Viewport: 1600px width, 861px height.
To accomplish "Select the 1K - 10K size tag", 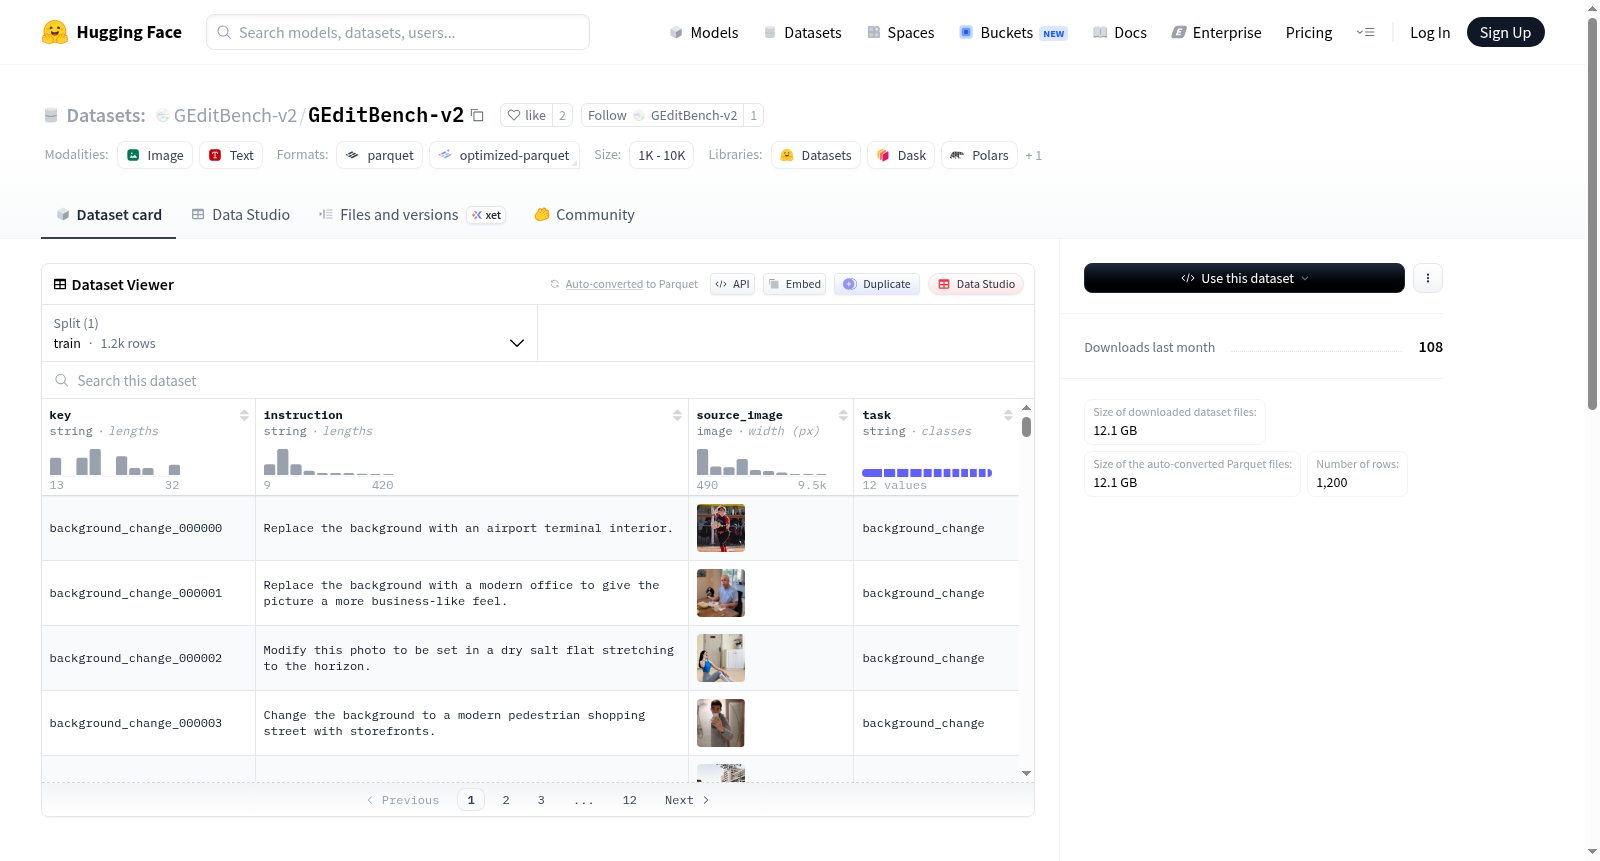I will [x=661, y=155].
